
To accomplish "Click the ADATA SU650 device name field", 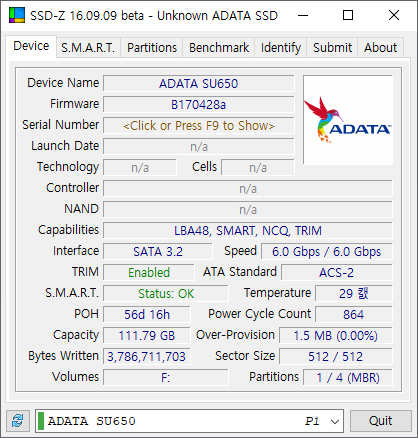I will click(199, 84).
